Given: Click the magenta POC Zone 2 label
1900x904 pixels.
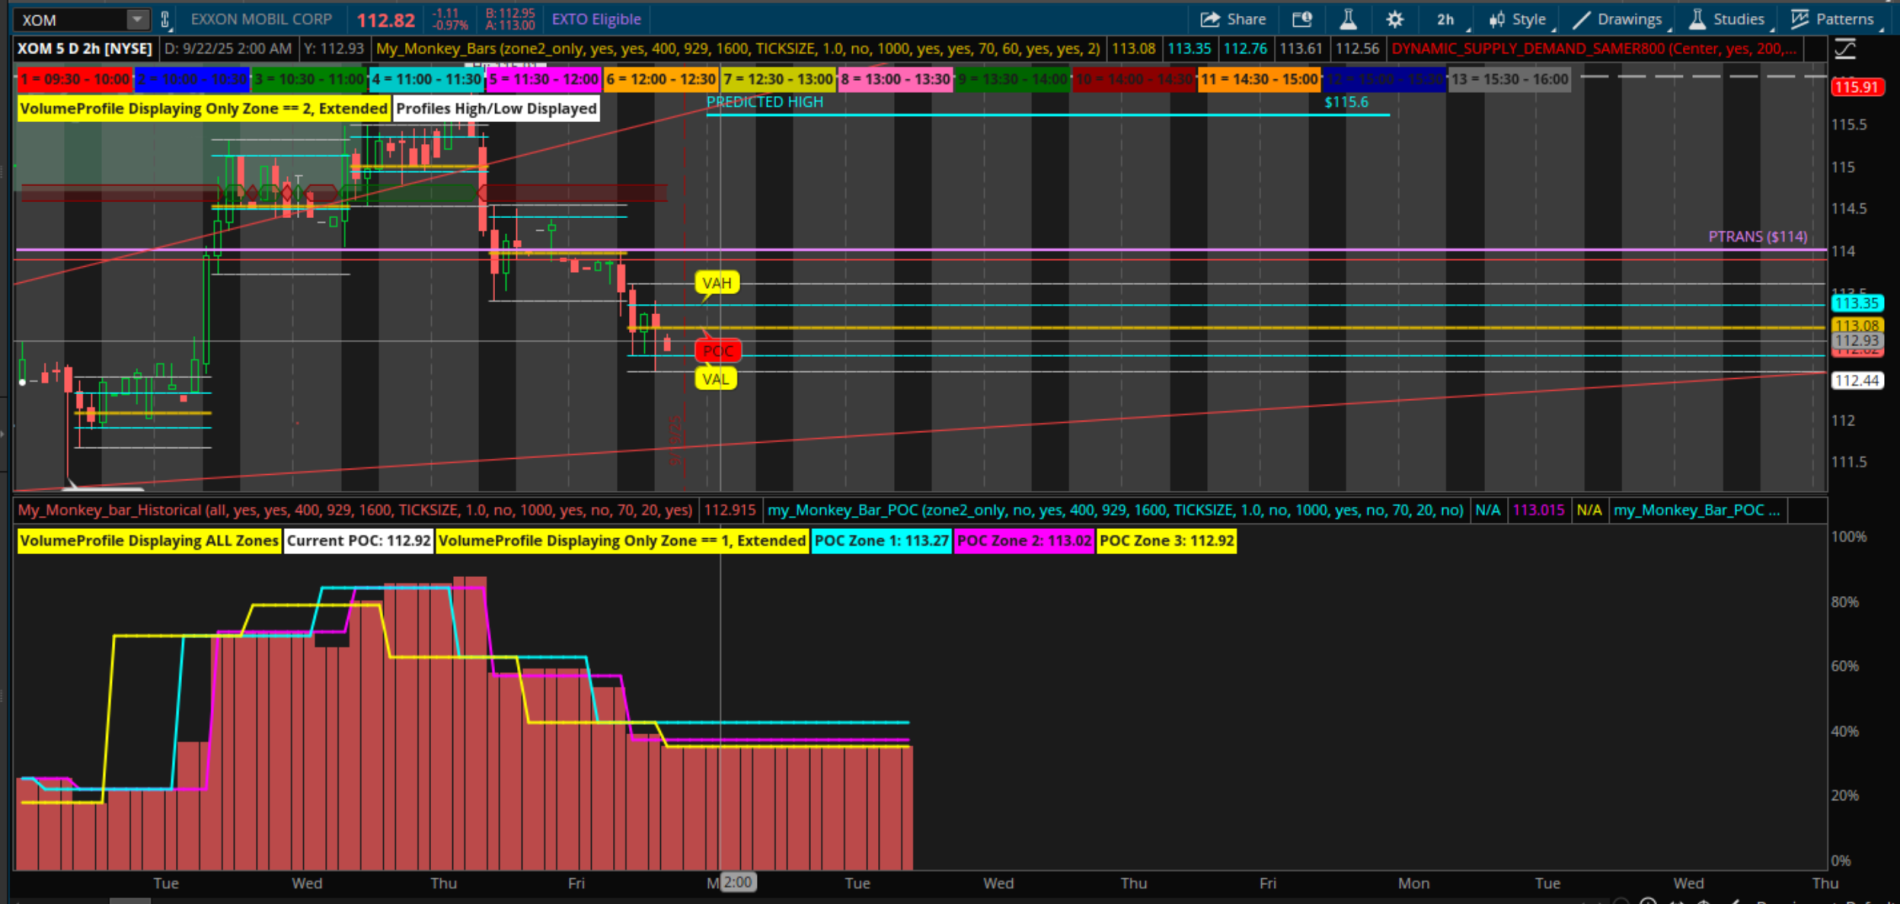Looking at the screenshot, I should point(1024,541).
